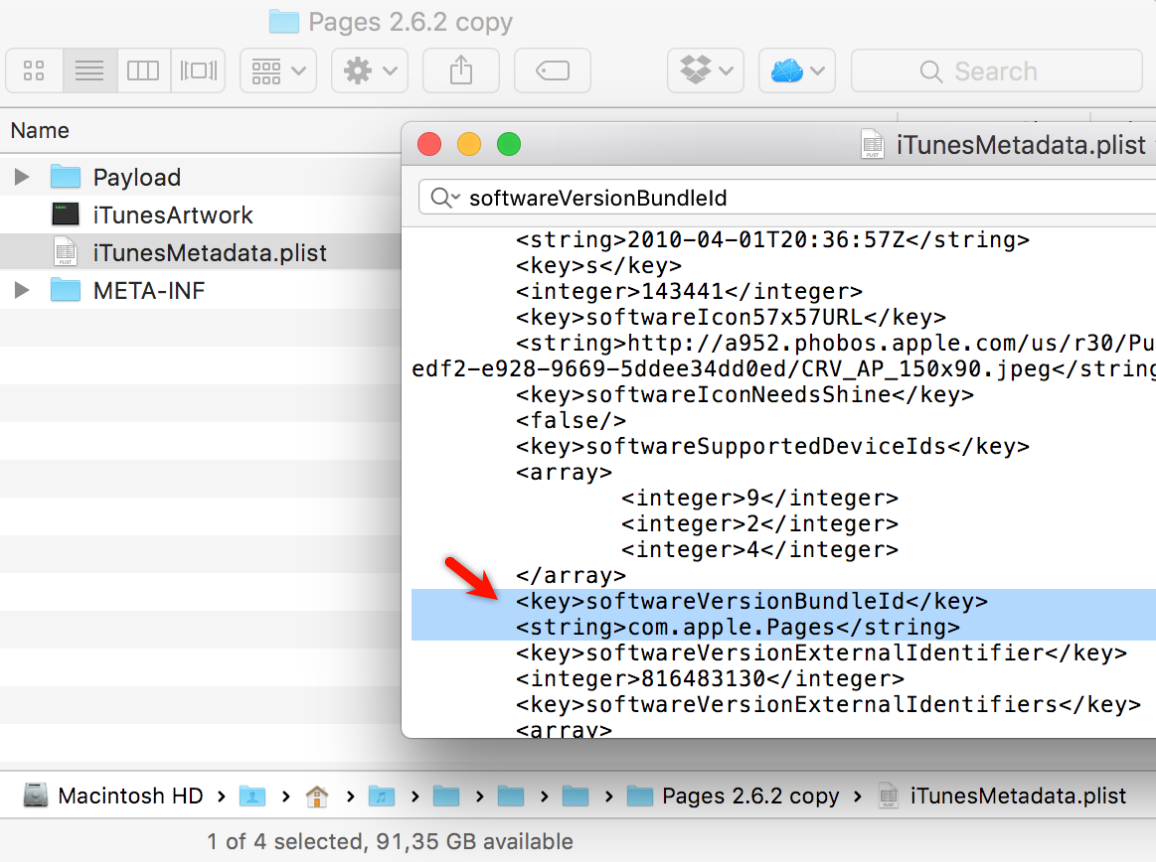1156x862 pixels.
Task: Open the item arrangement dropdown
Action: (278, 71)
